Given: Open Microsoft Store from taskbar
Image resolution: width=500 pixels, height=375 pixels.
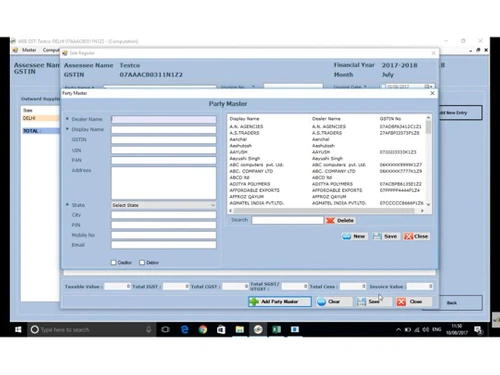Looking at the screenshot, I should 221,330.
